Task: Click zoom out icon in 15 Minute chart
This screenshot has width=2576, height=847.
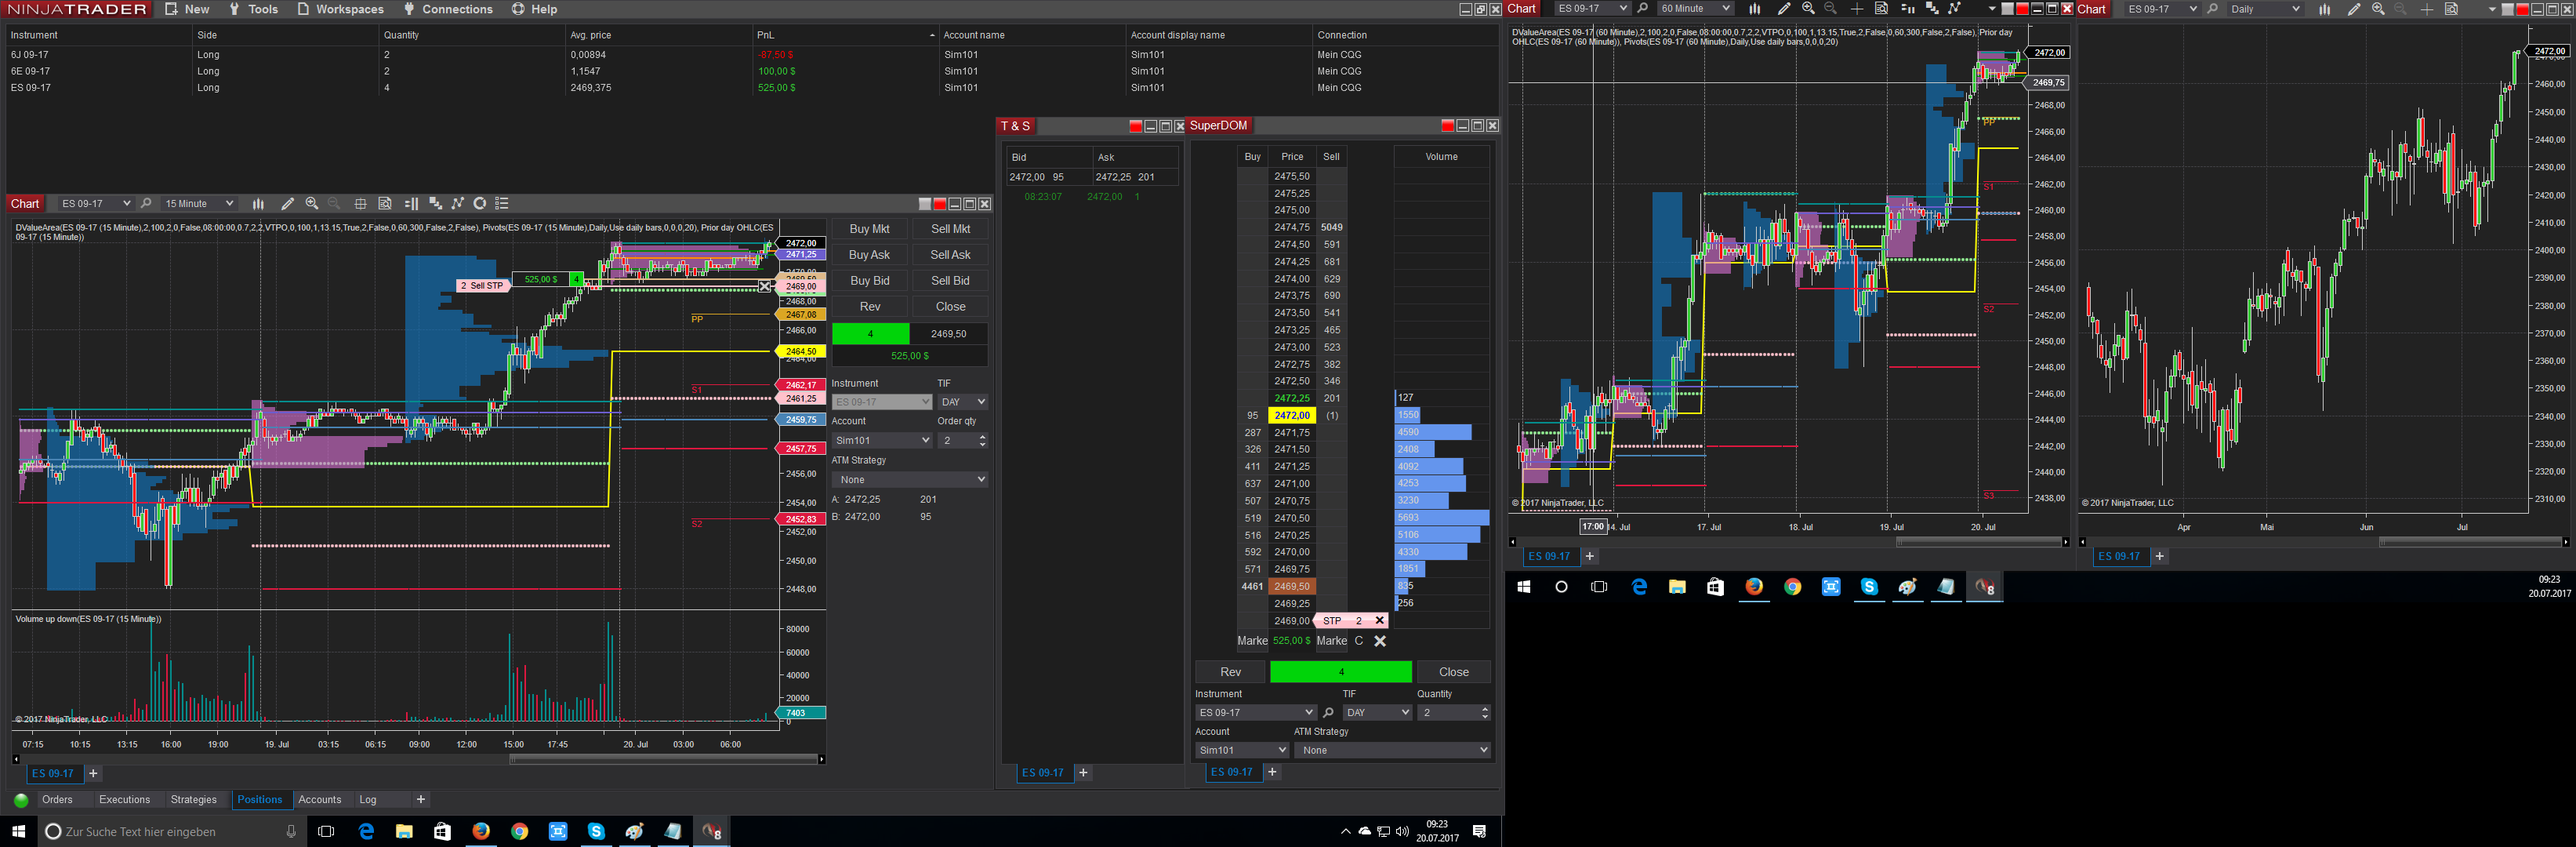Action: (334, 204)
